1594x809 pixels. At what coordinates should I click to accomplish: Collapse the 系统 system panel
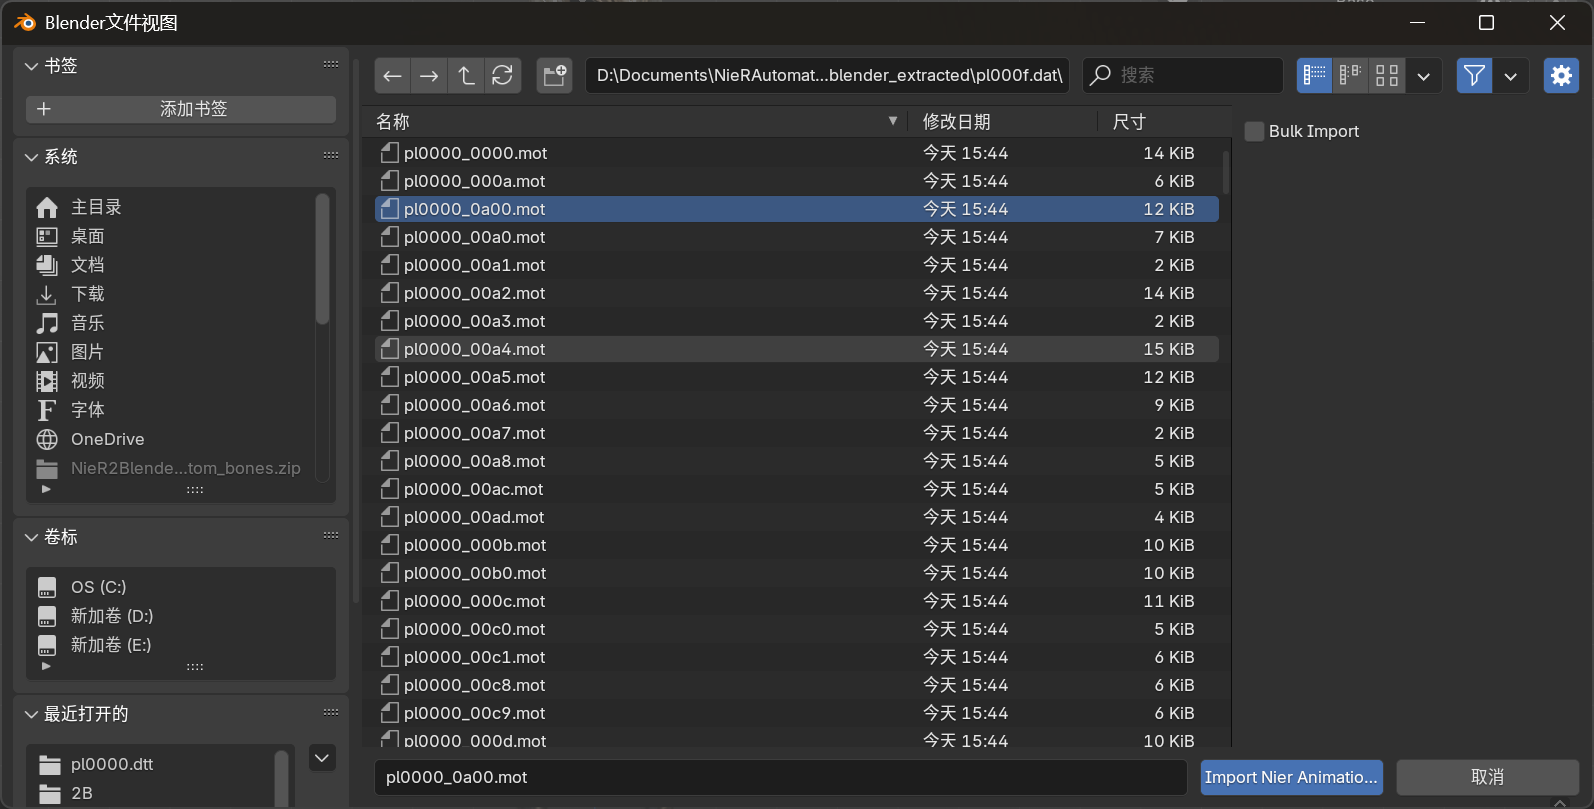click(x=32, y=157)
